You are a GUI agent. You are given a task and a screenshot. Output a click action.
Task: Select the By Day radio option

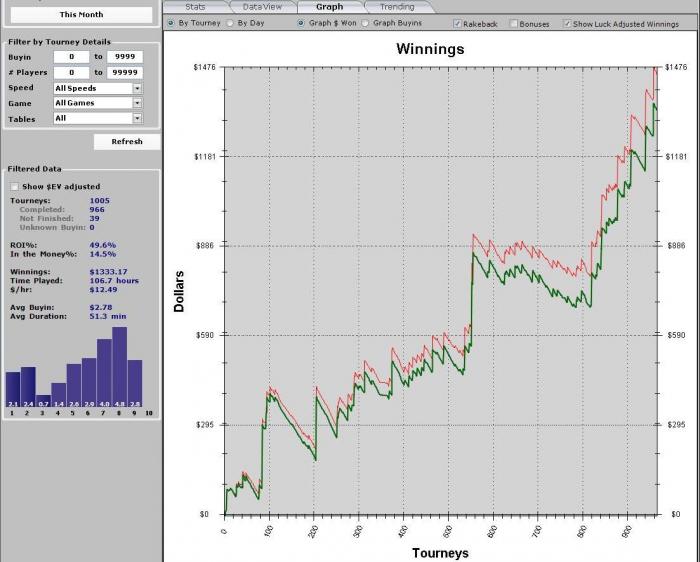(230, 23)
